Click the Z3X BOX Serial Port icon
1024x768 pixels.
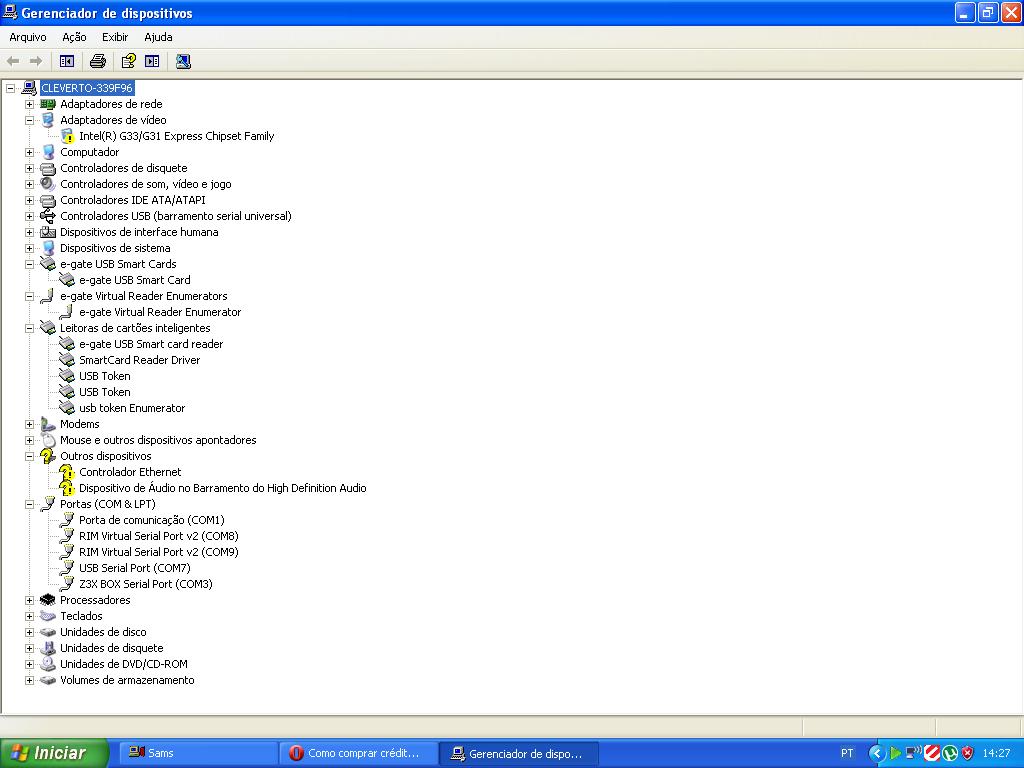coord(67,584)
